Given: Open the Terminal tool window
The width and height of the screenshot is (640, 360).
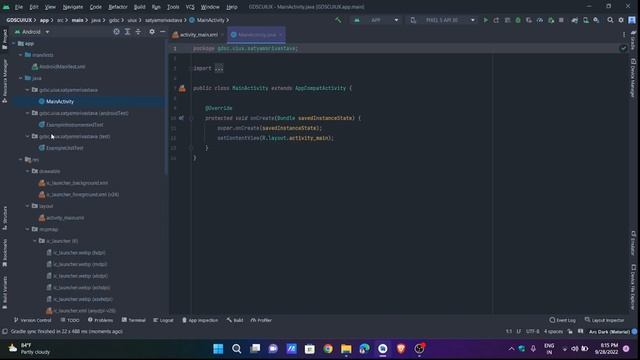Looking at the screenshot, I should point(133,320).
